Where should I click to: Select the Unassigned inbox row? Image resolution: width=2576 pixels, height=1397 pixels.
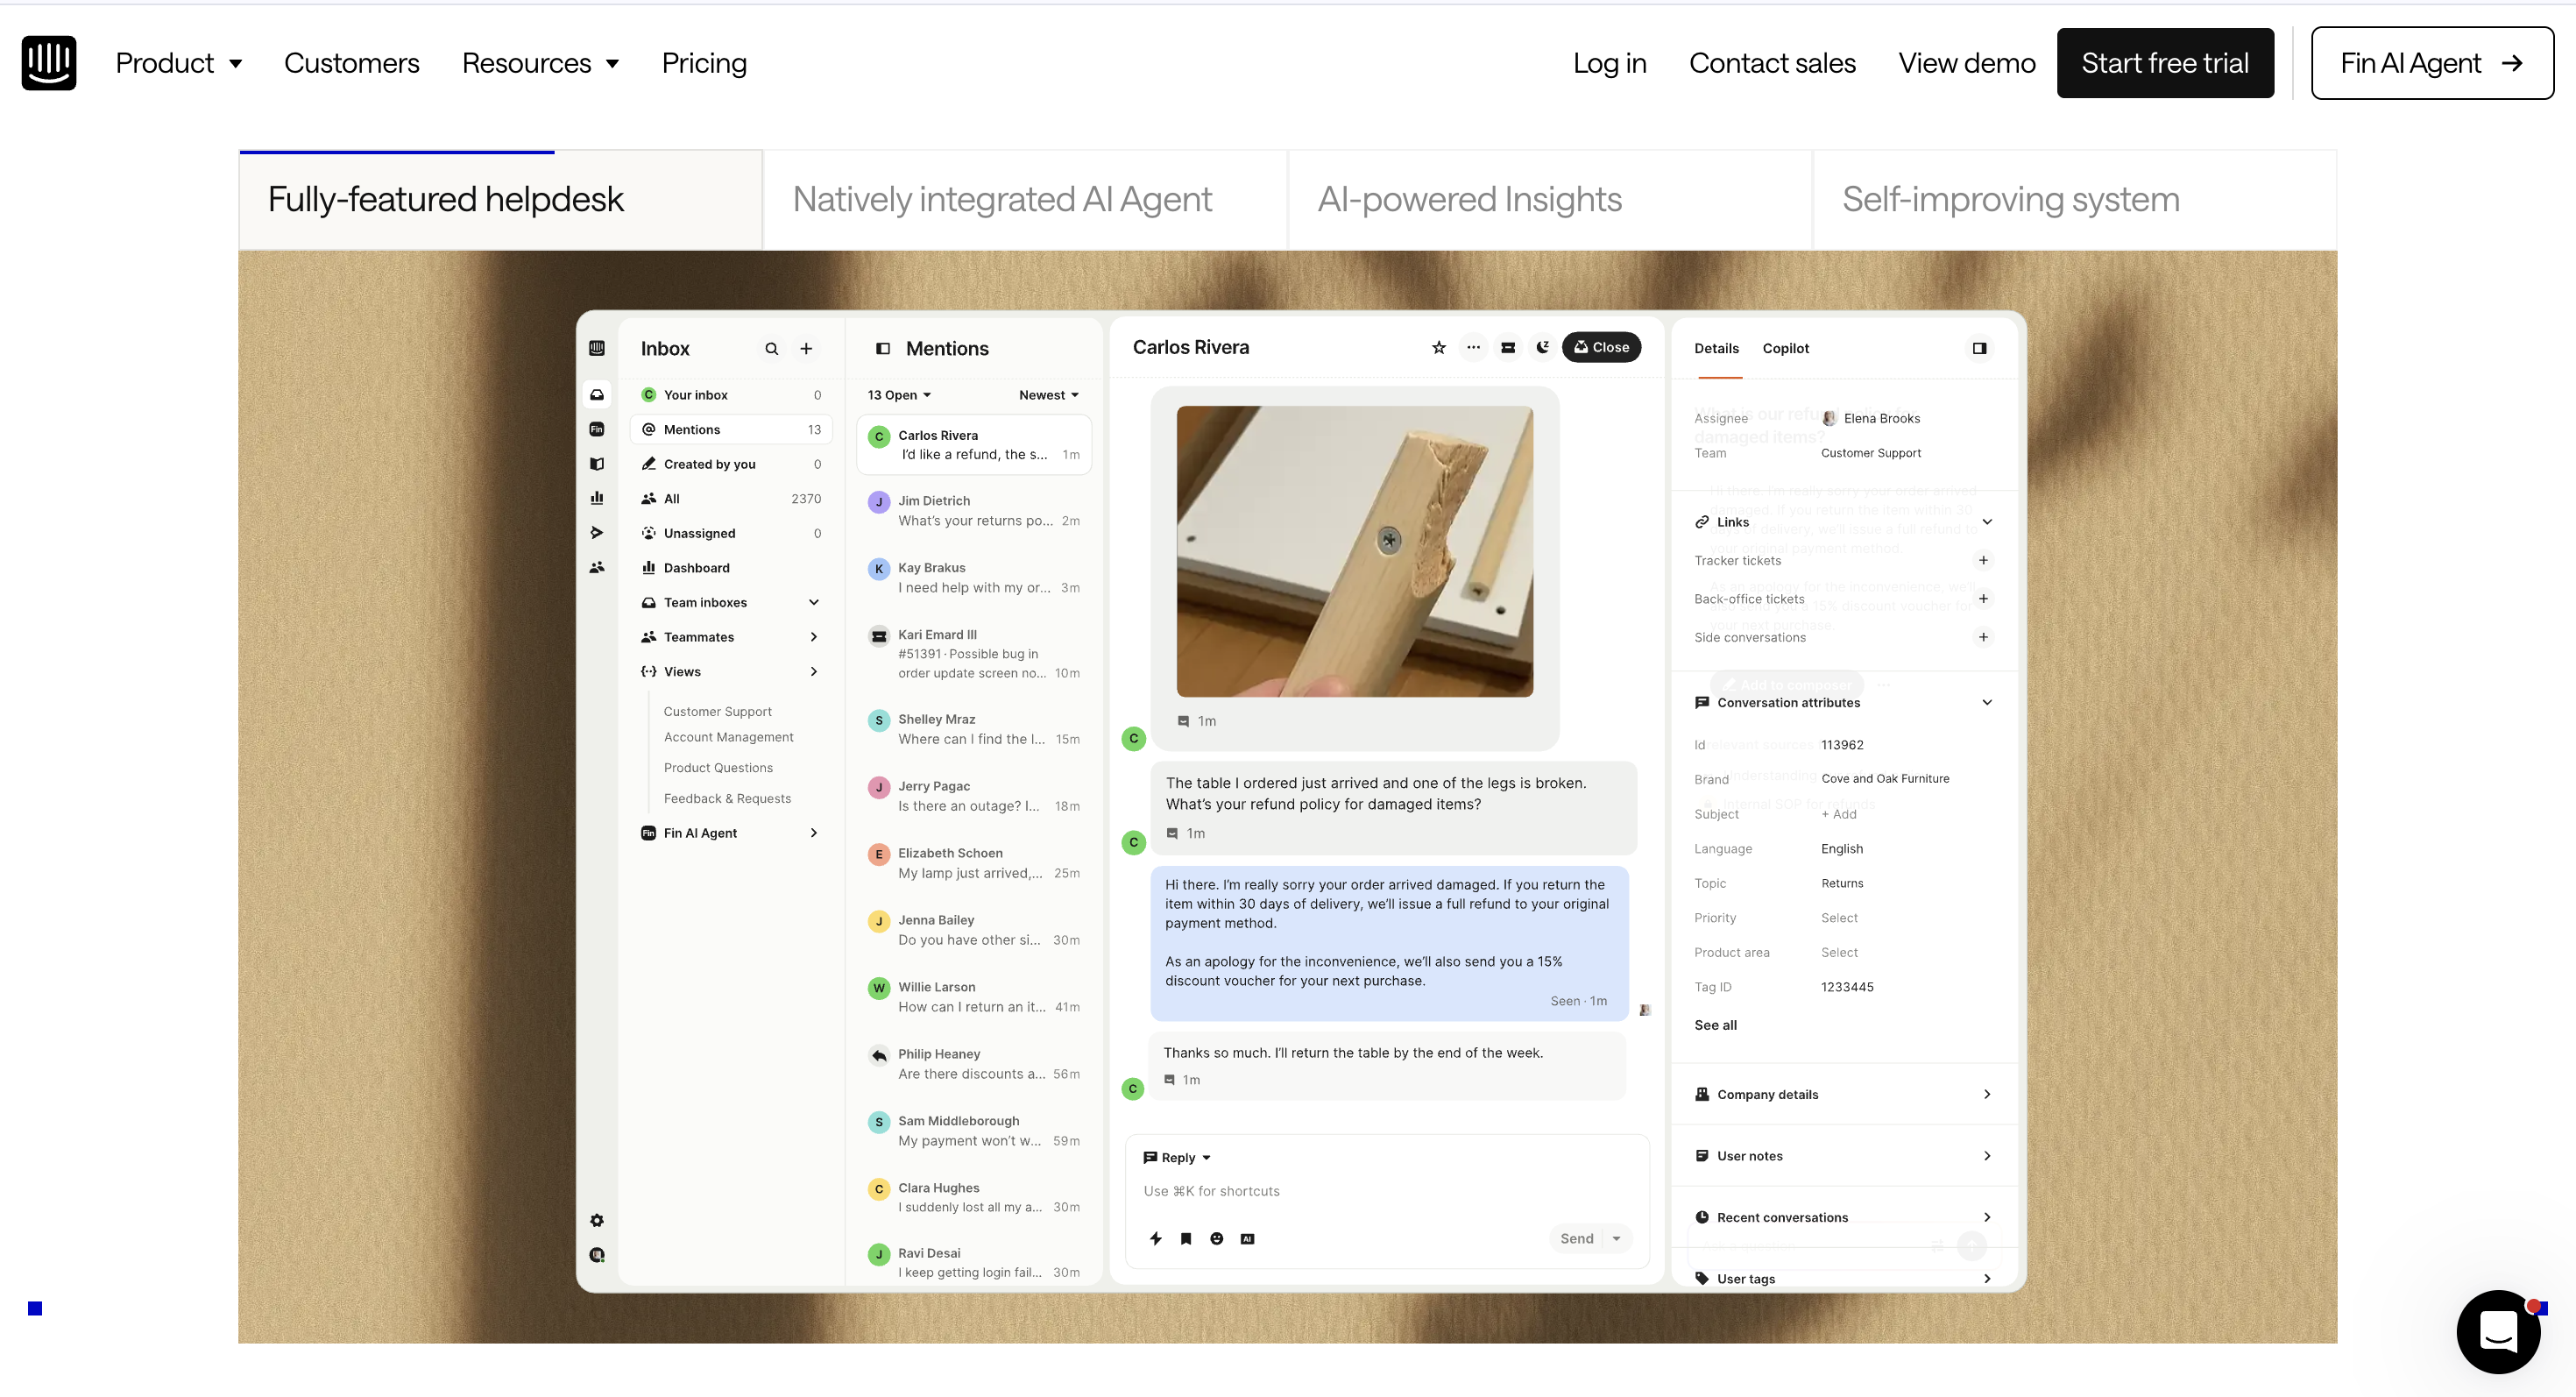730,533
